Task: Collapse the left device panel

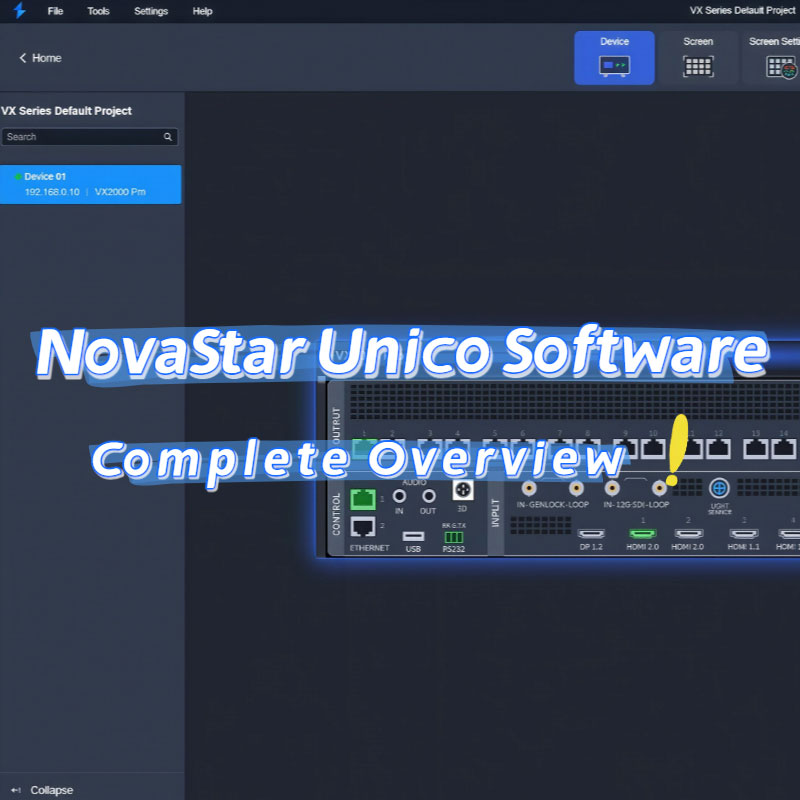Action: click(40, 790)
